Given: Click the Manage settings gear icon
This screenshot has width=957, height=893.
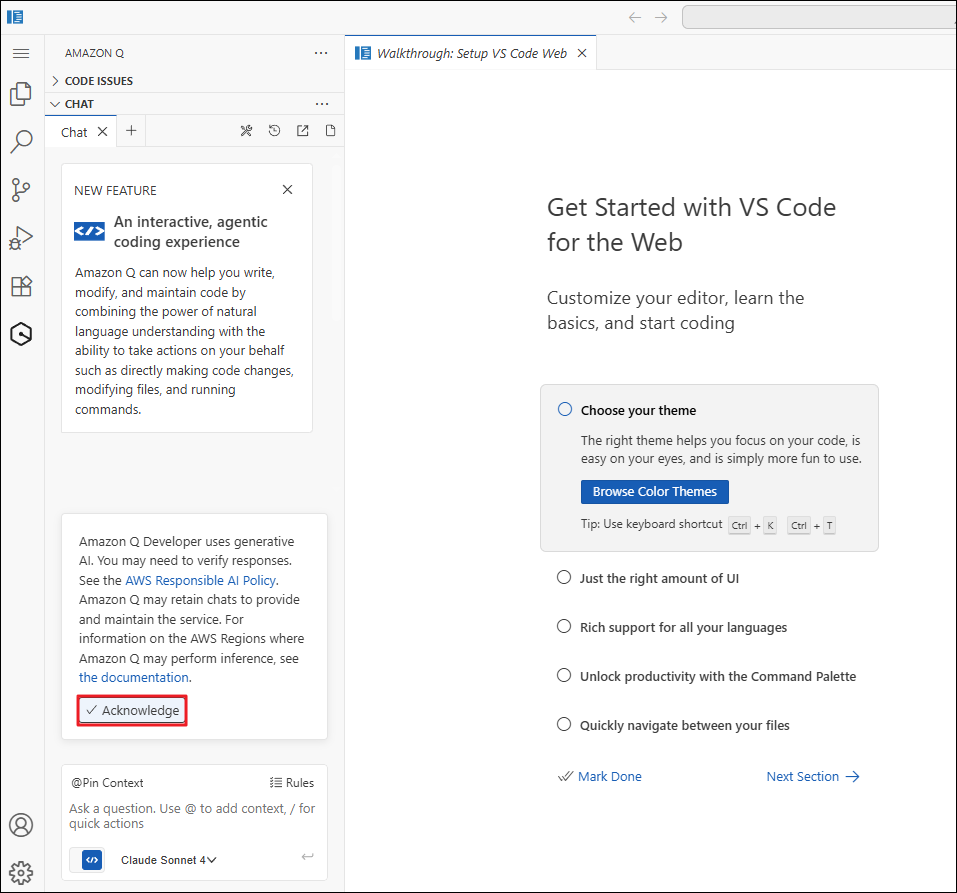Looking at the screenshot, I should (x=21, y=871).
